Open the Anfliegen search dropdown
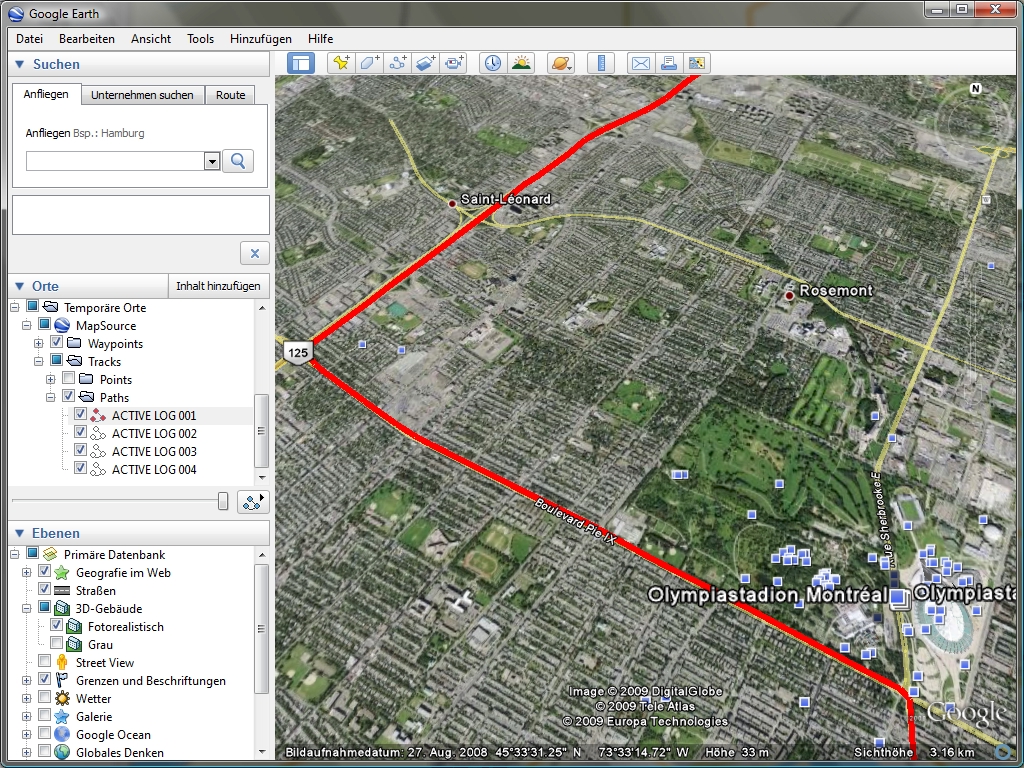This screenshot has height=768, width=1024. coord(212,161)
